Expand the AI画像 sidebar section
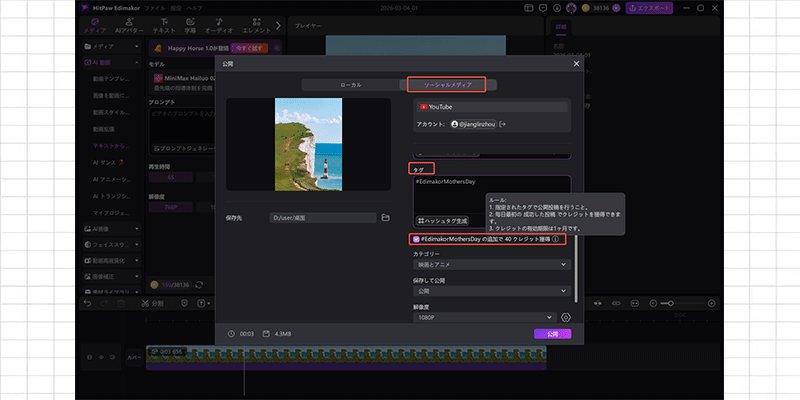 click(x=111, y=229)
